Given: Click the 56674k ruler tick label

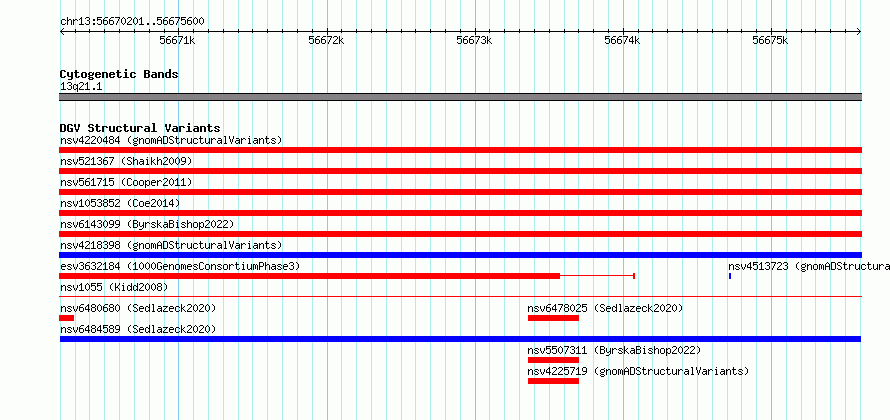Looking at the screenshot, I should click(x=622, y=40).
